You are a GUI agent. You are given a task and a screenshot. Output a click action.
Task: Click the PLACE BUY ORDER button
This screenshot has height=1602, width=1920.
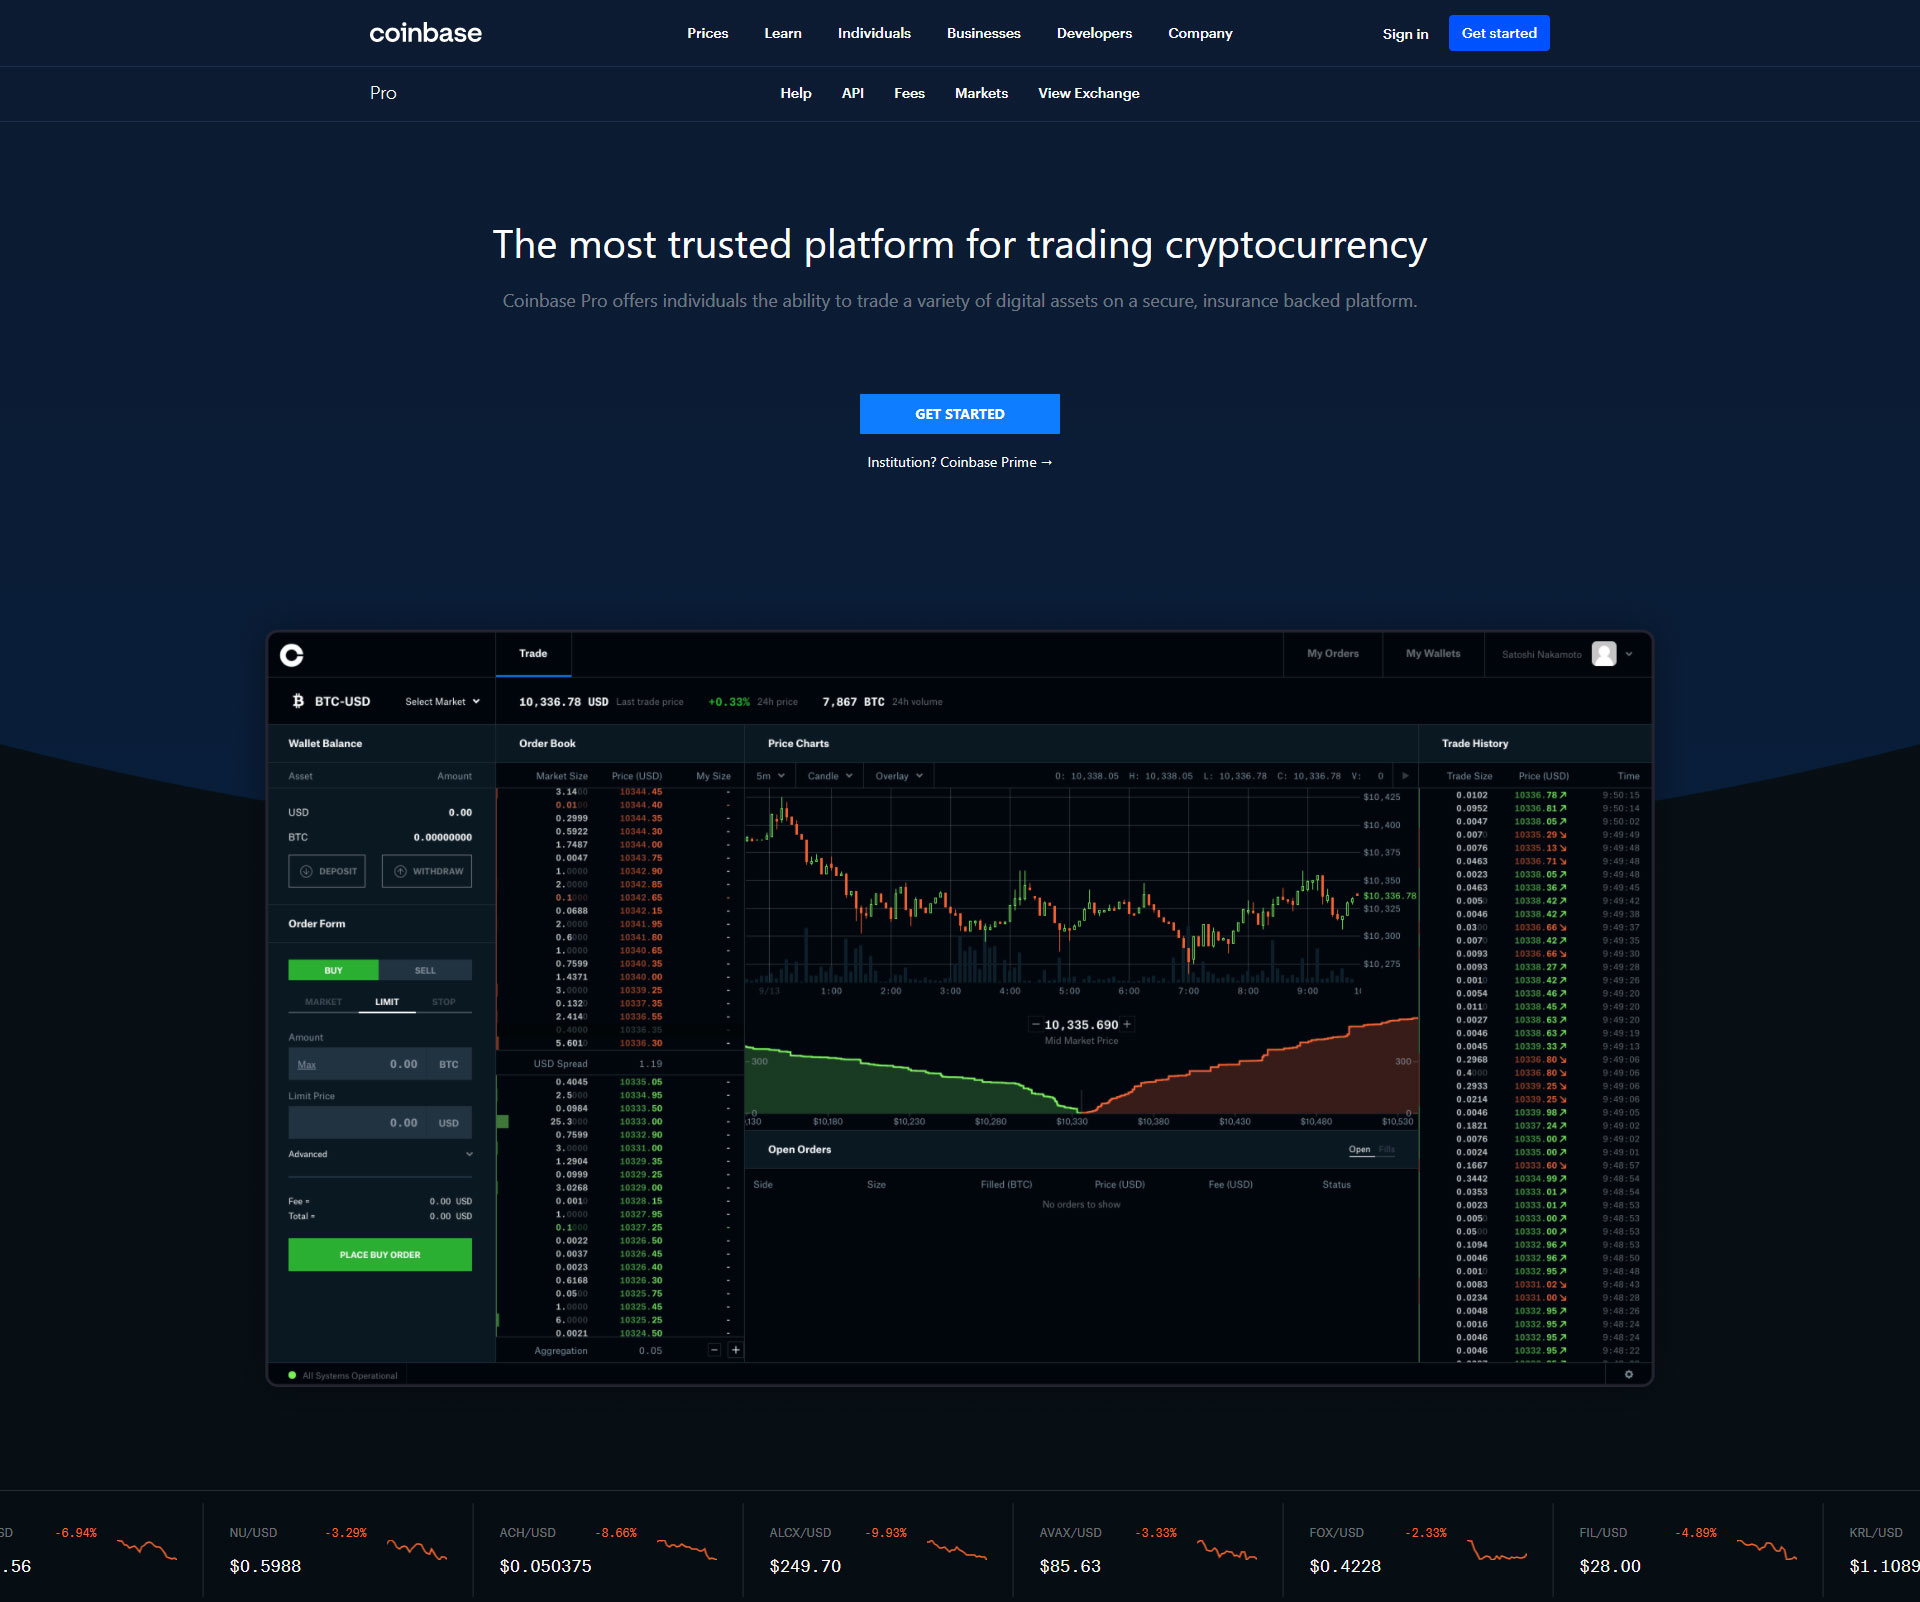tap(380, 1253)
